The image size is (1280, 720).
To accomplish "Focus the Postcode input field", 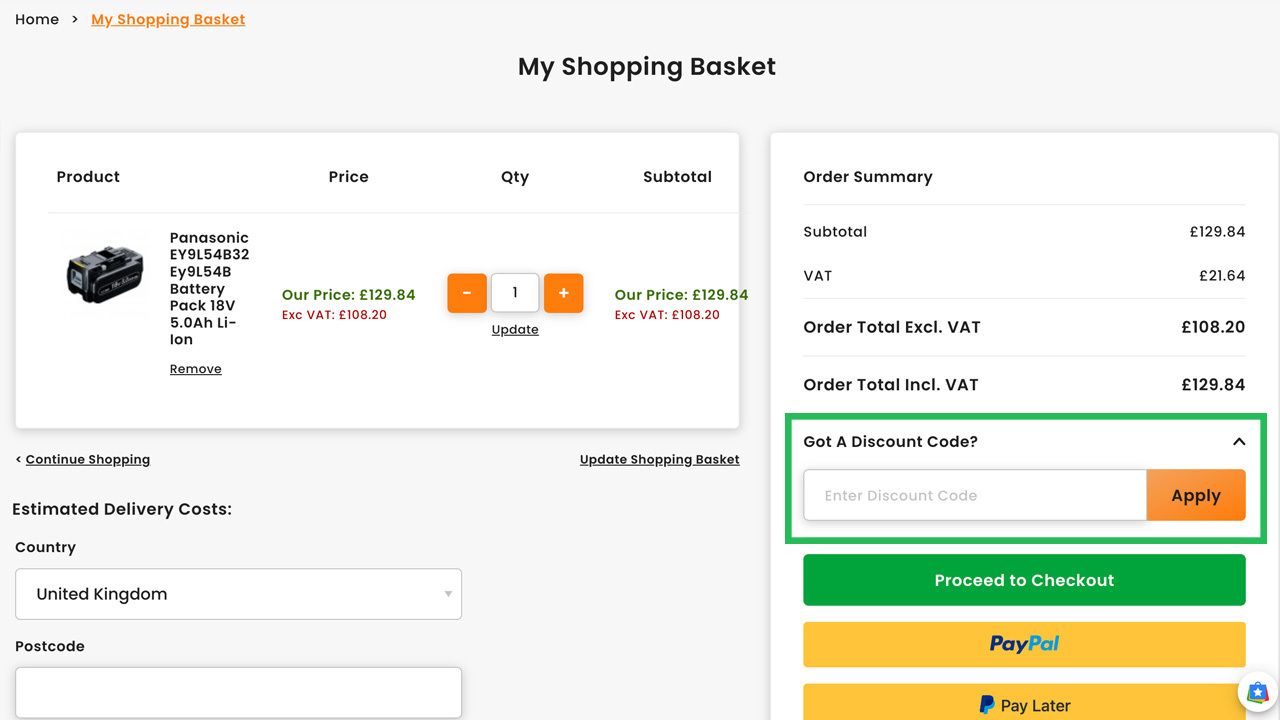I will 238,693.
